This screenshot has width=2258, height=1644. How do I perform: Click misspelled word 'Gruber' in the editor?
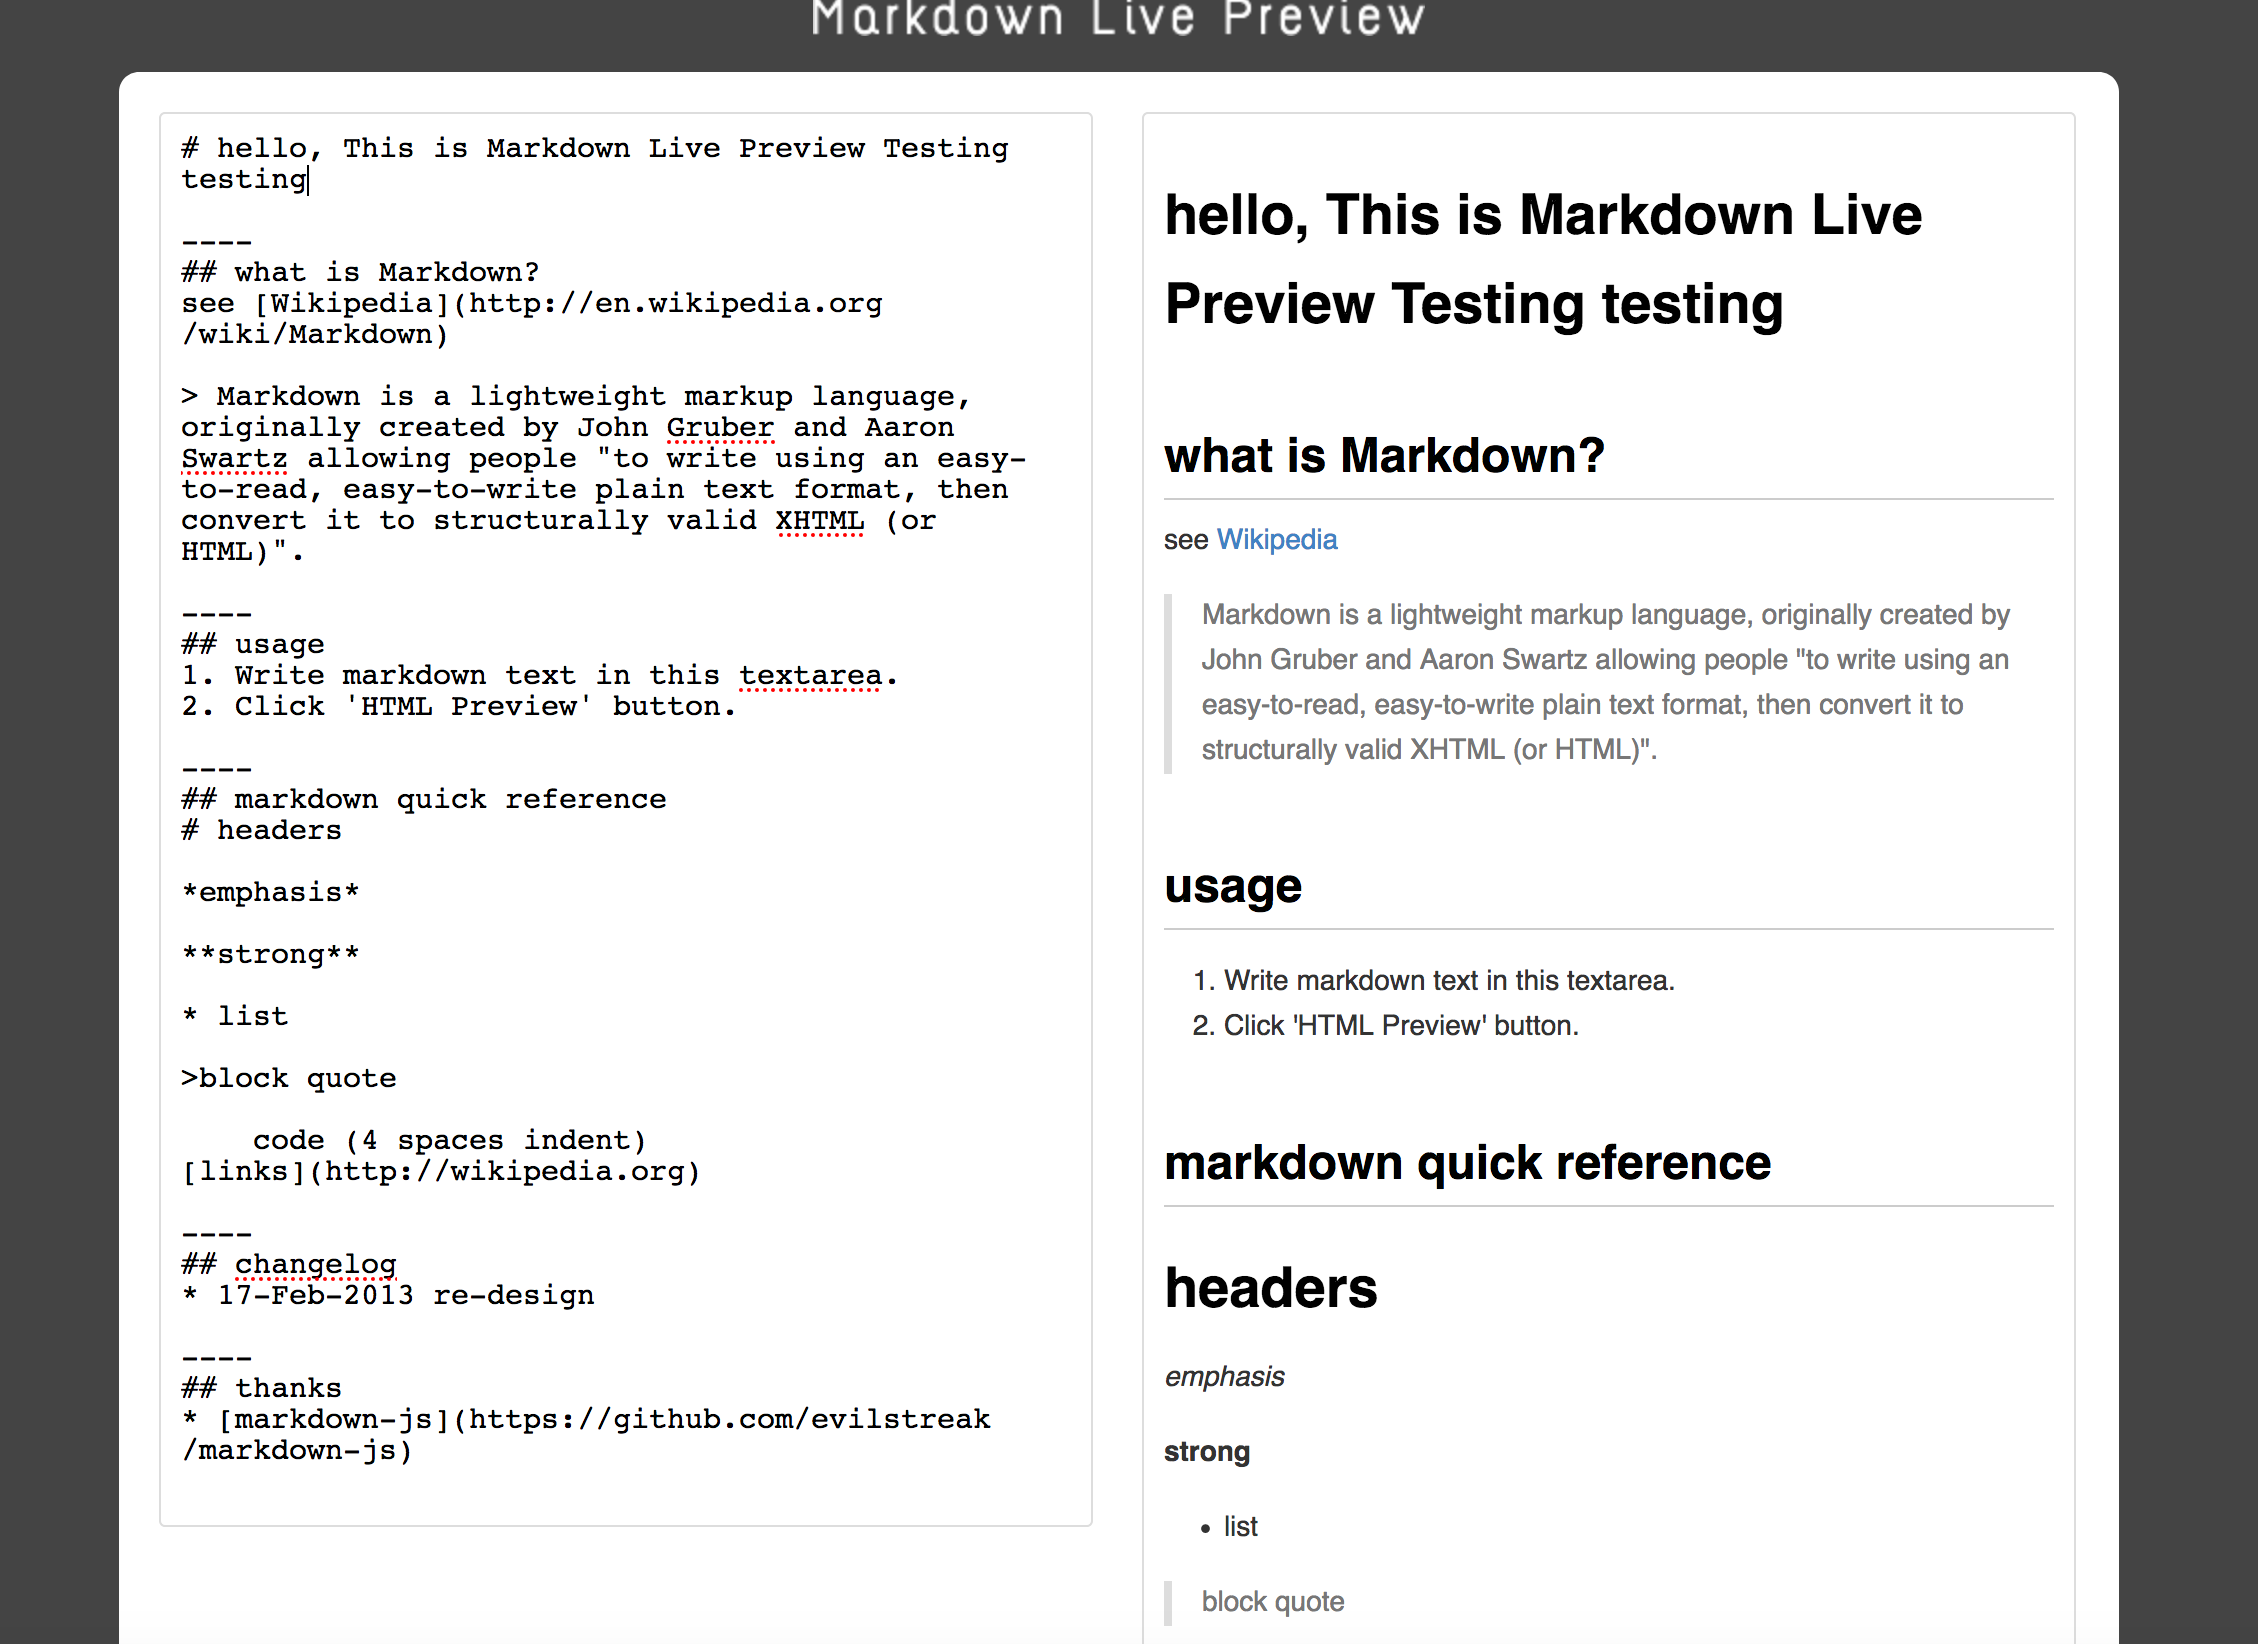719,427
